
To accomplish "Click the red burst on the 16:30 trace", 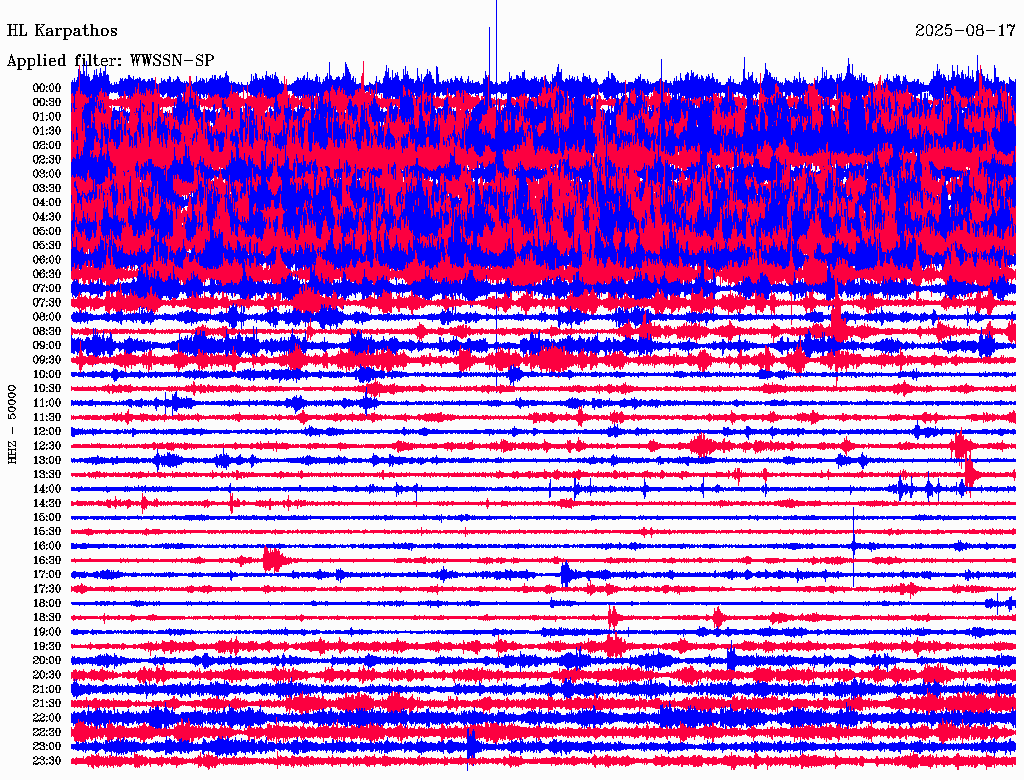I will [x=273, y=560].
